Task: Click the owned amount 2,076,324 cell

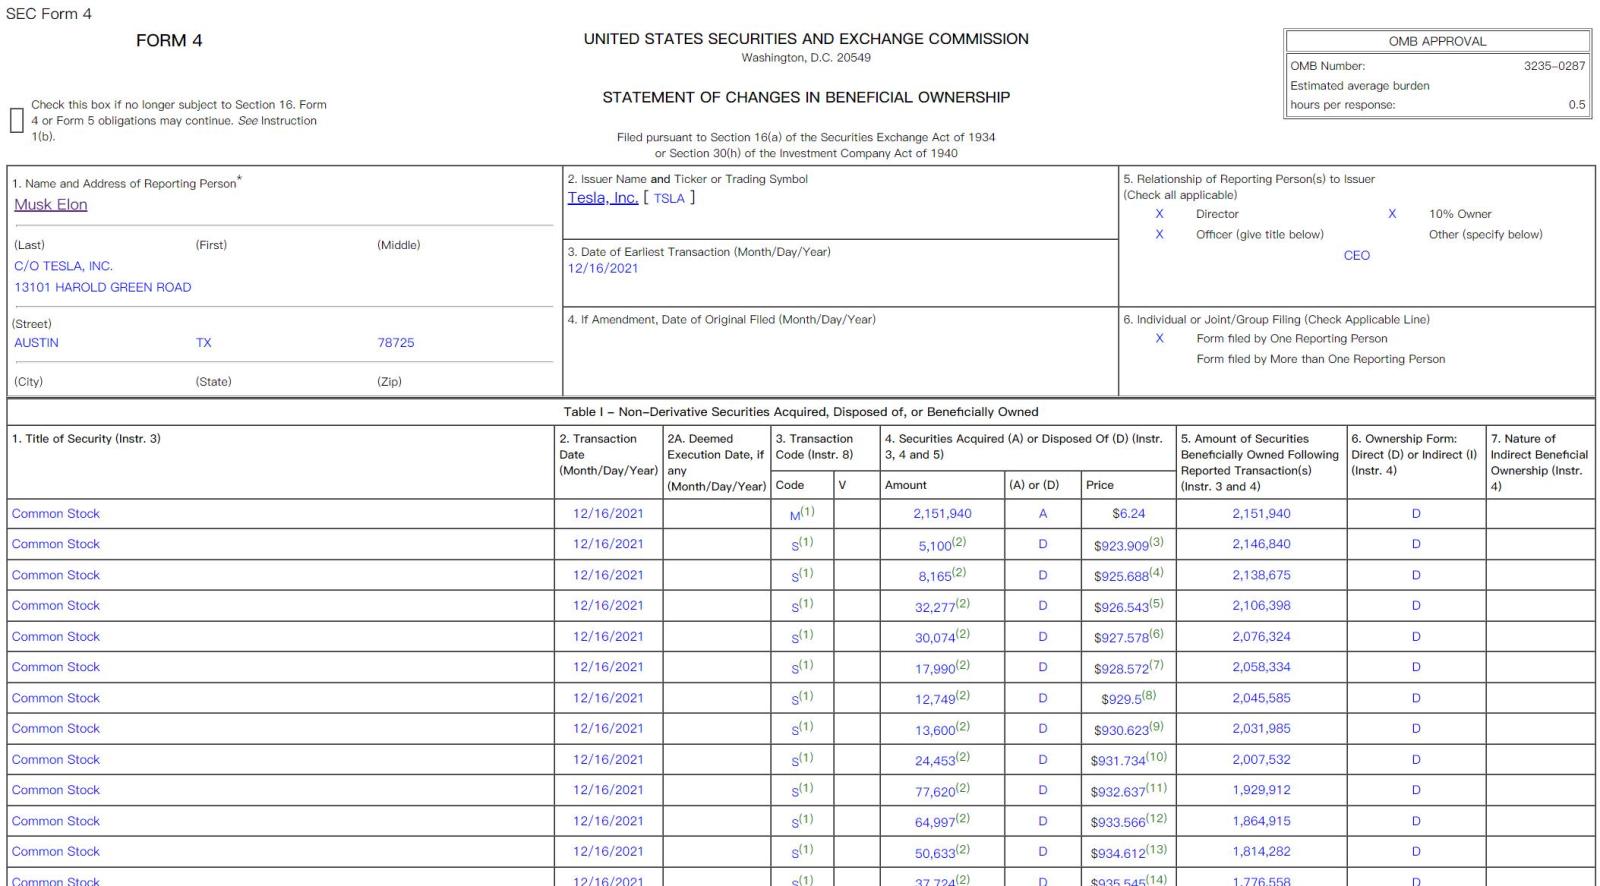Action: tap(1261, 636)
